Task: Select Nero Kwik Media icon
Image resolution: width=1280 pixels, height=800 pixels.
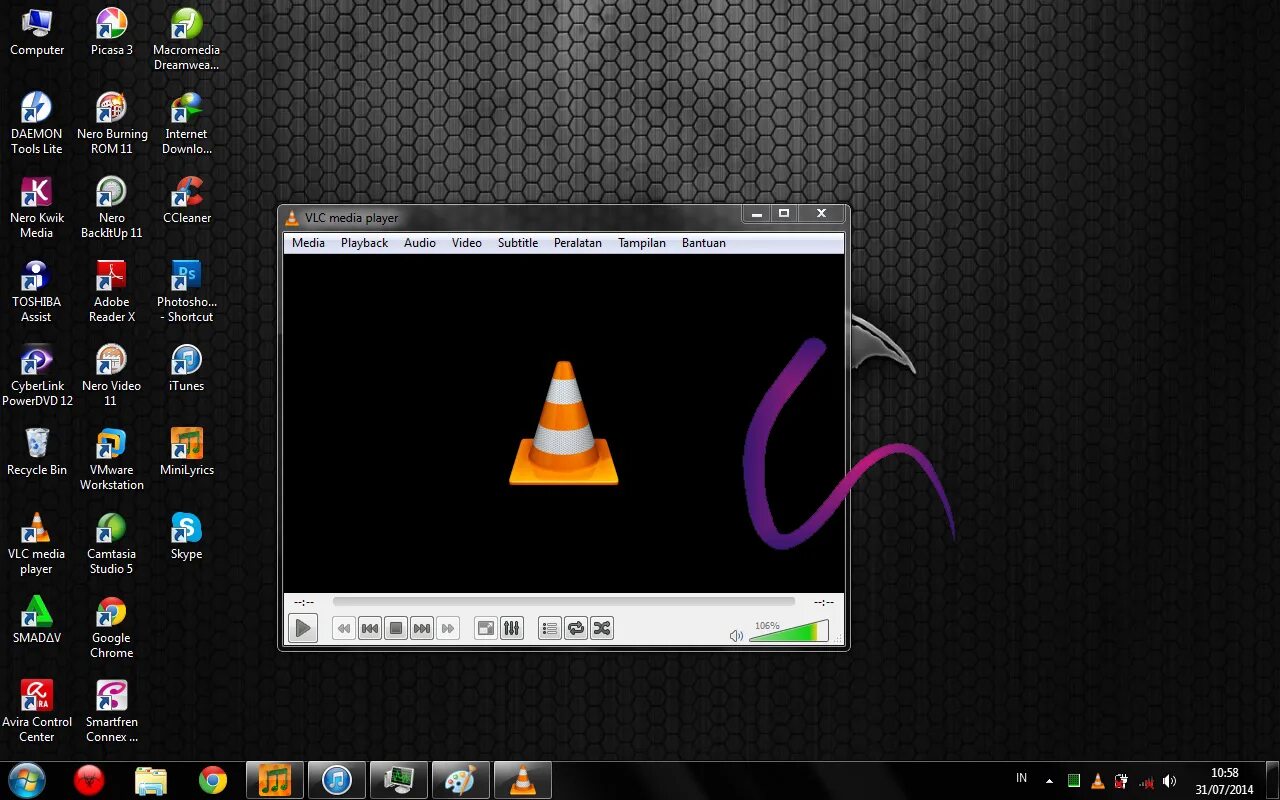Action: (x=37, y=208)
